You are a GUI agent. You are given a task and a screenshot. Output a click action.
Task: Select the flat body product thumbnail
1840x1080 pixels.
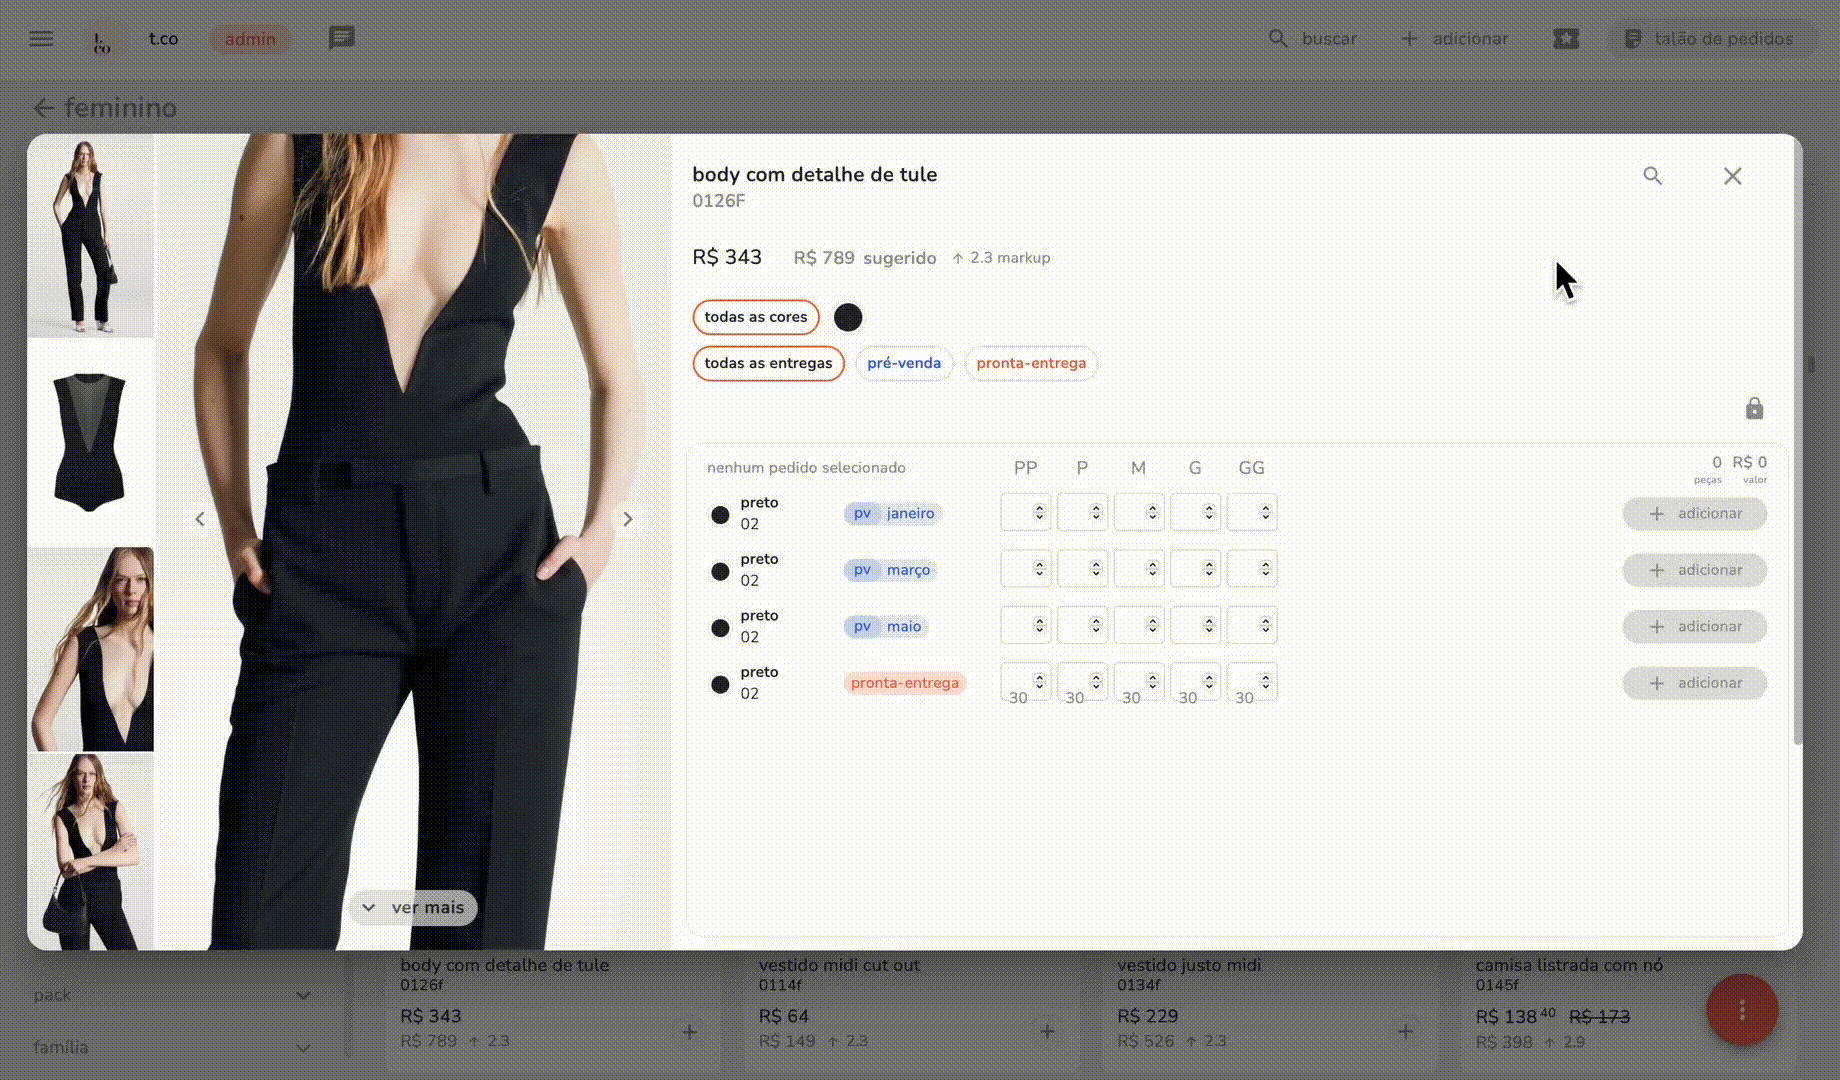click(x=90, y=442)
